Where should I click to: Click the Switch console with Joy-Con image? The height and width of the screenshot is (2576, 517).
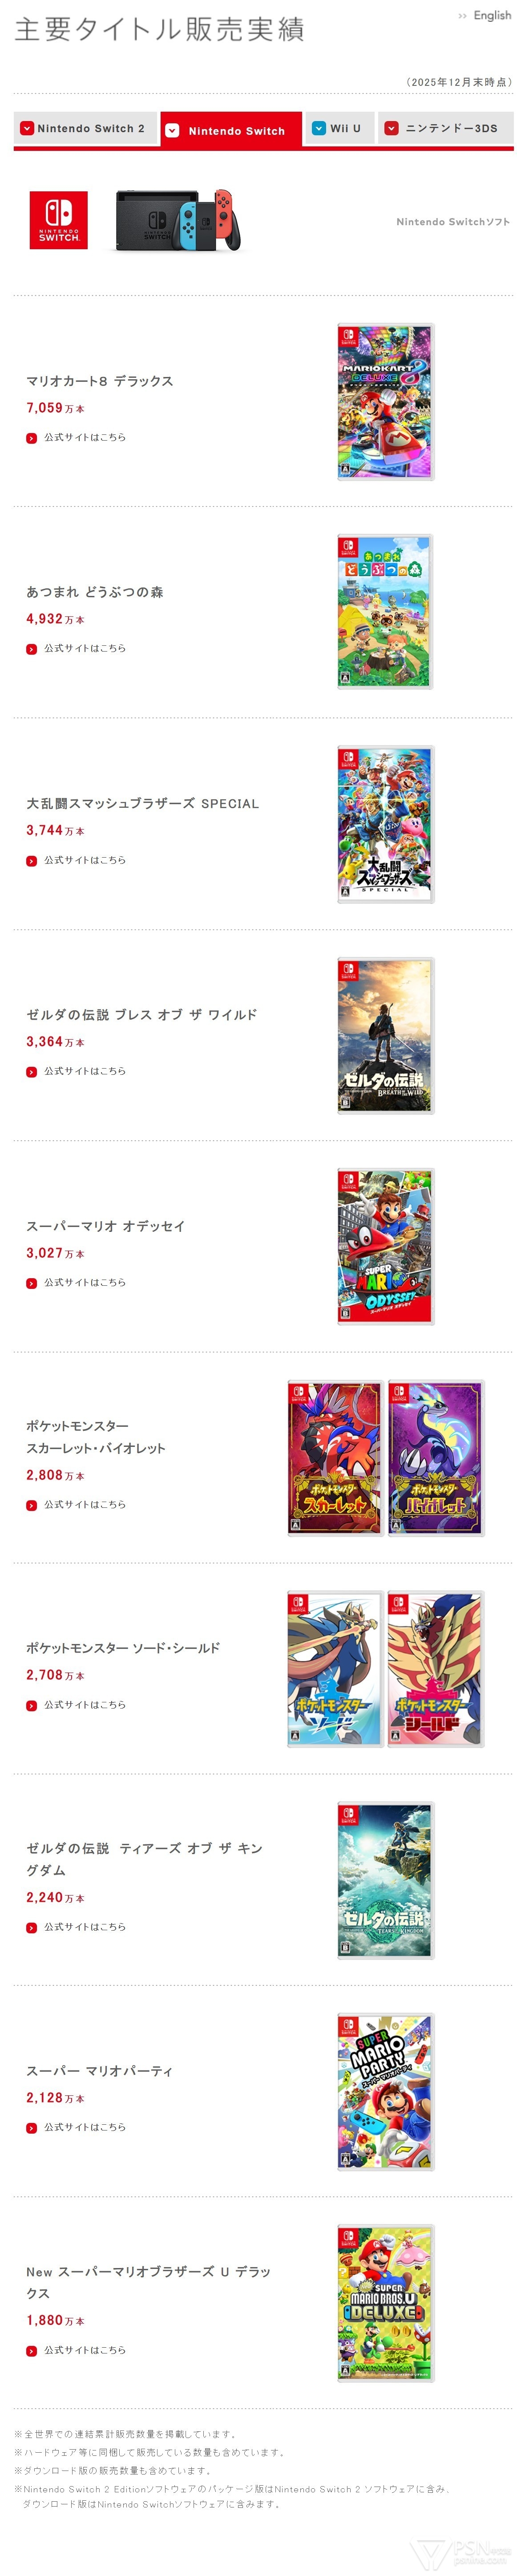(x=178, y=220)
